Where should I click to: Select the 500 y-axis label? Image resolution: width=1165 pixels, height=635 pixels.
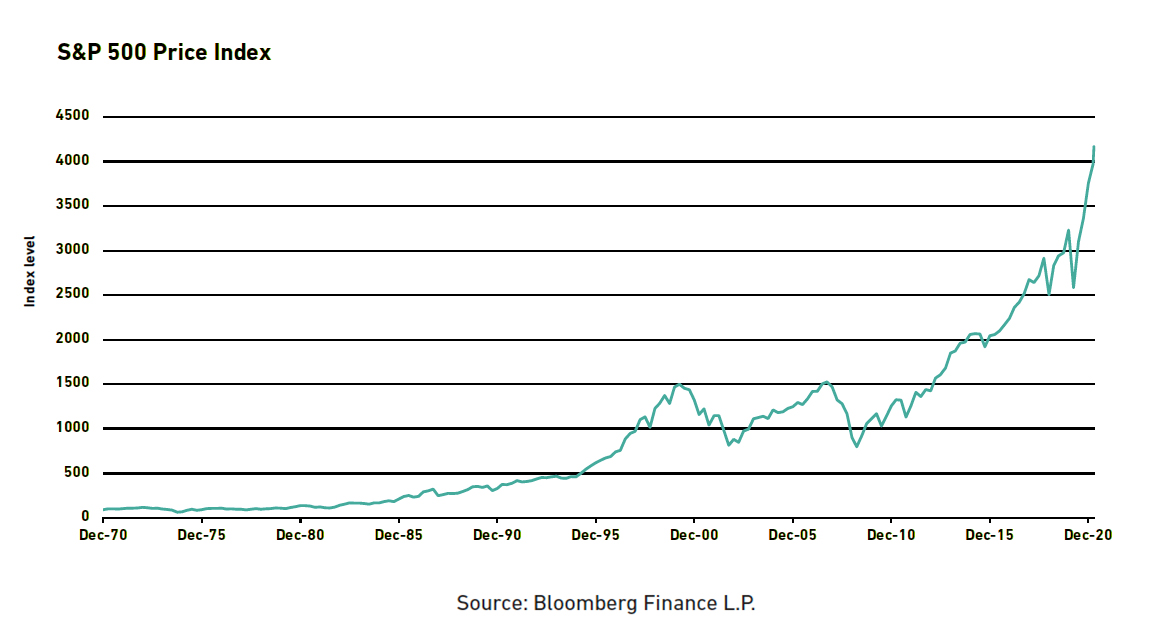[77, 472]
